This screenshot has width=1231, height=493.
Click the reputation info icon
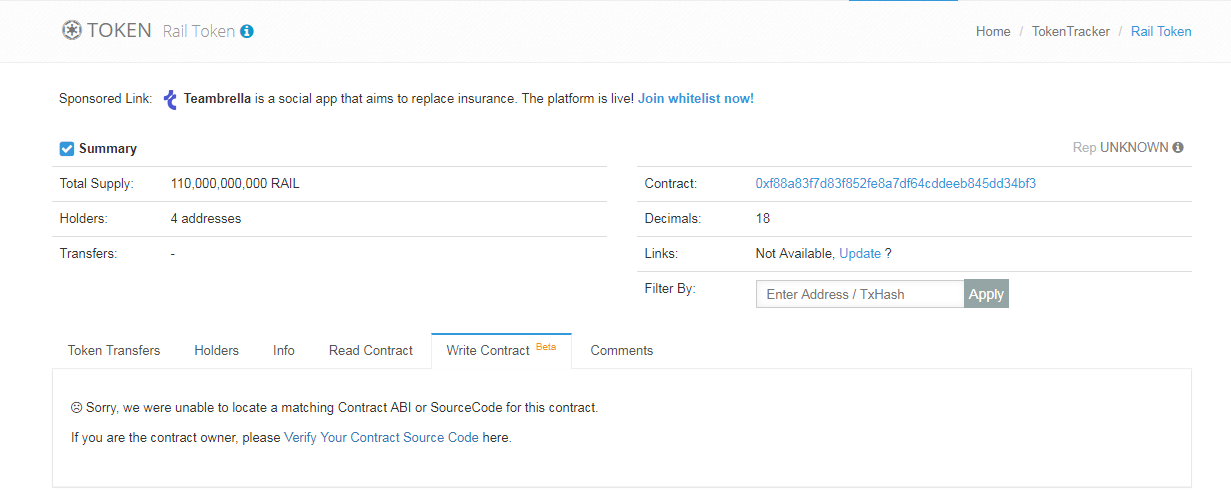pos(1178,147)
